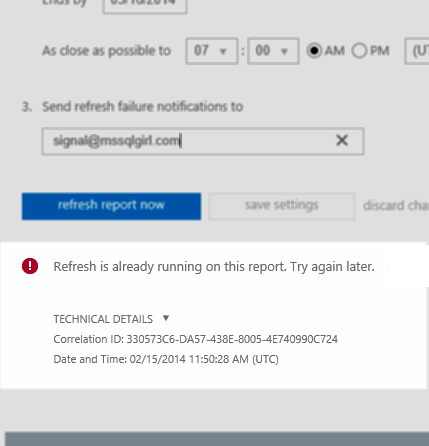Click the save settings button
The image size is (429, 446).
pyautogui.click(x=282, y=206)
